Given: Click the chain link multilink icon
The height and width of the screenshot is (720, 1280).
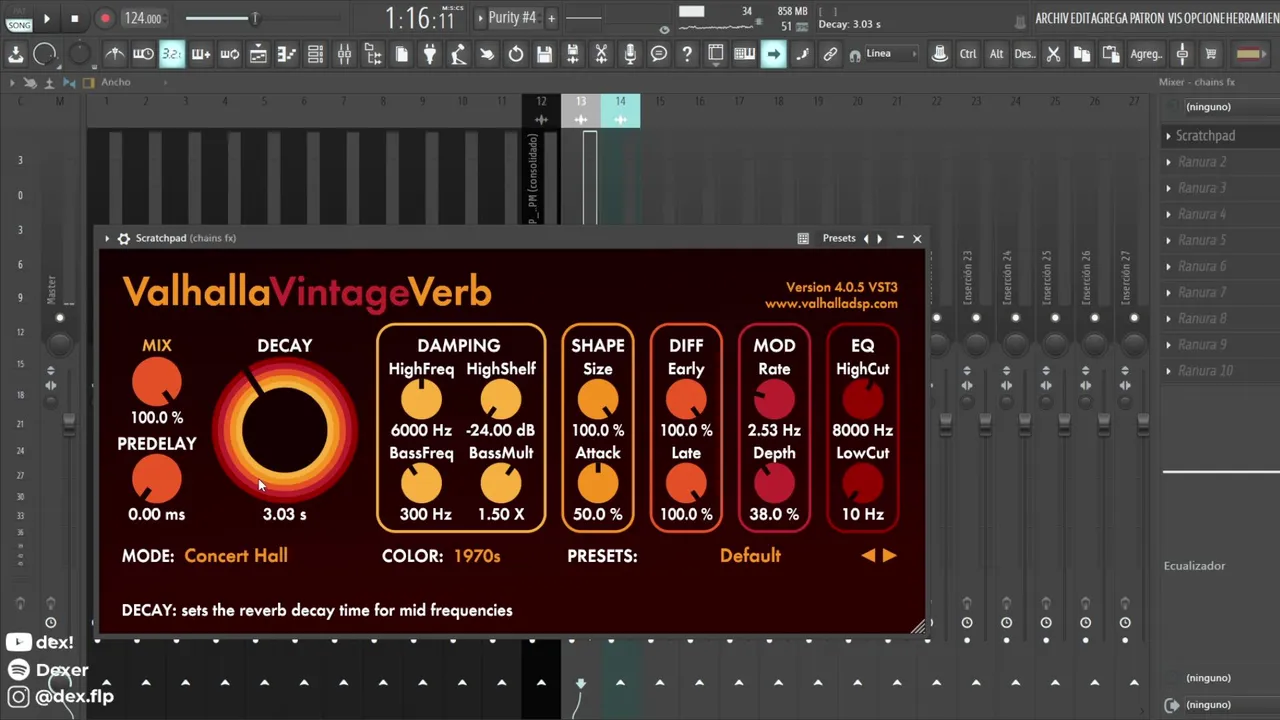Looking at the screenshot, I should (x=830, y=54).
